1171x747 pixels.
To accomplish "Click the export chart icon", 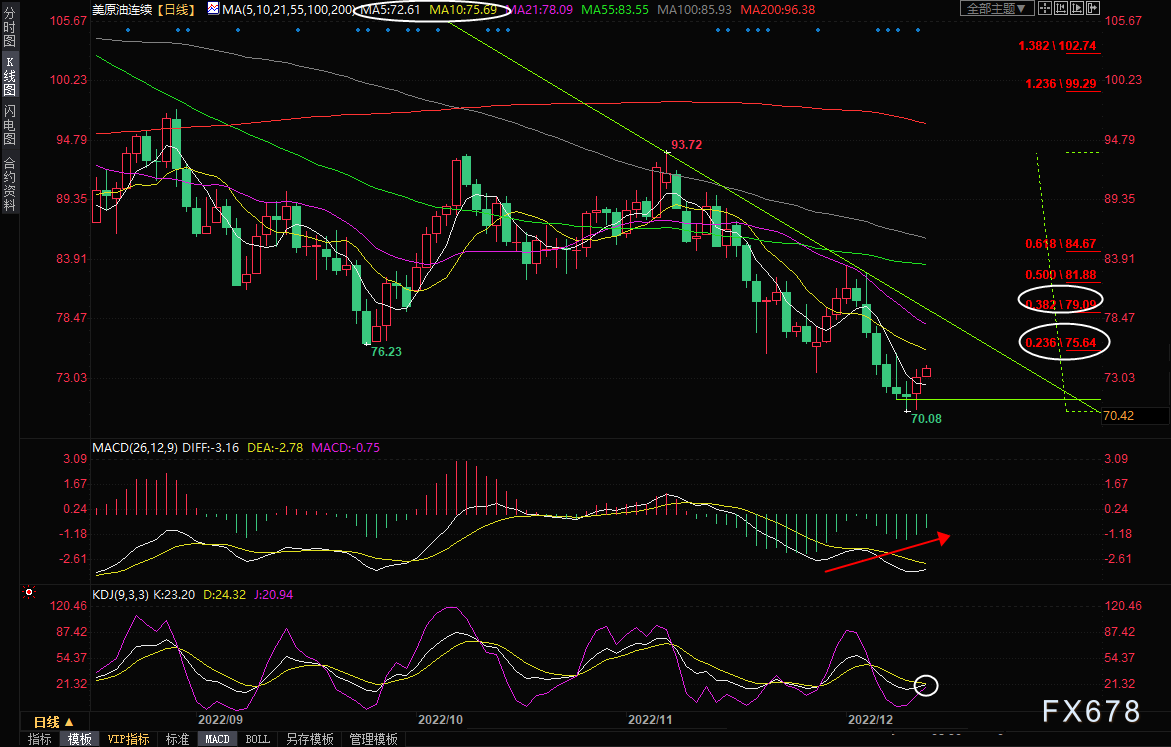I will [x=1093, y=8].
